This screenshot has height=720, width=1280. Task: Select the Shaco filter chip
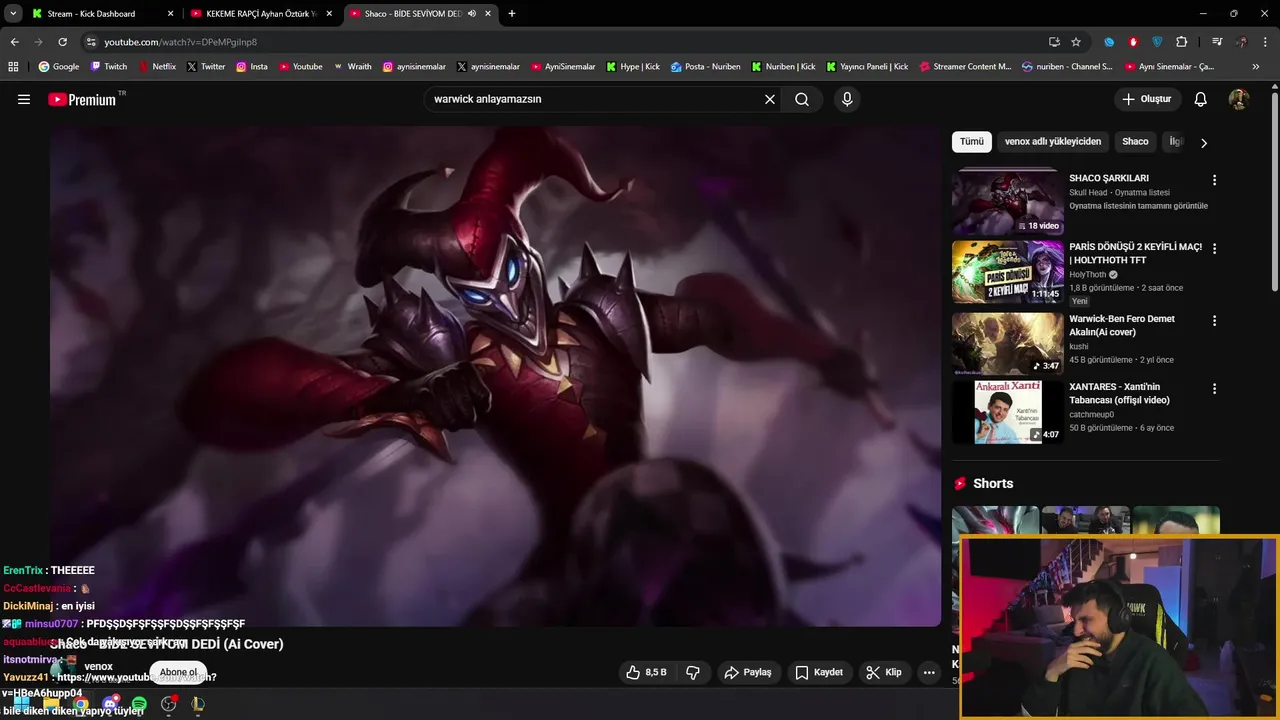[x=1135, y=142]
